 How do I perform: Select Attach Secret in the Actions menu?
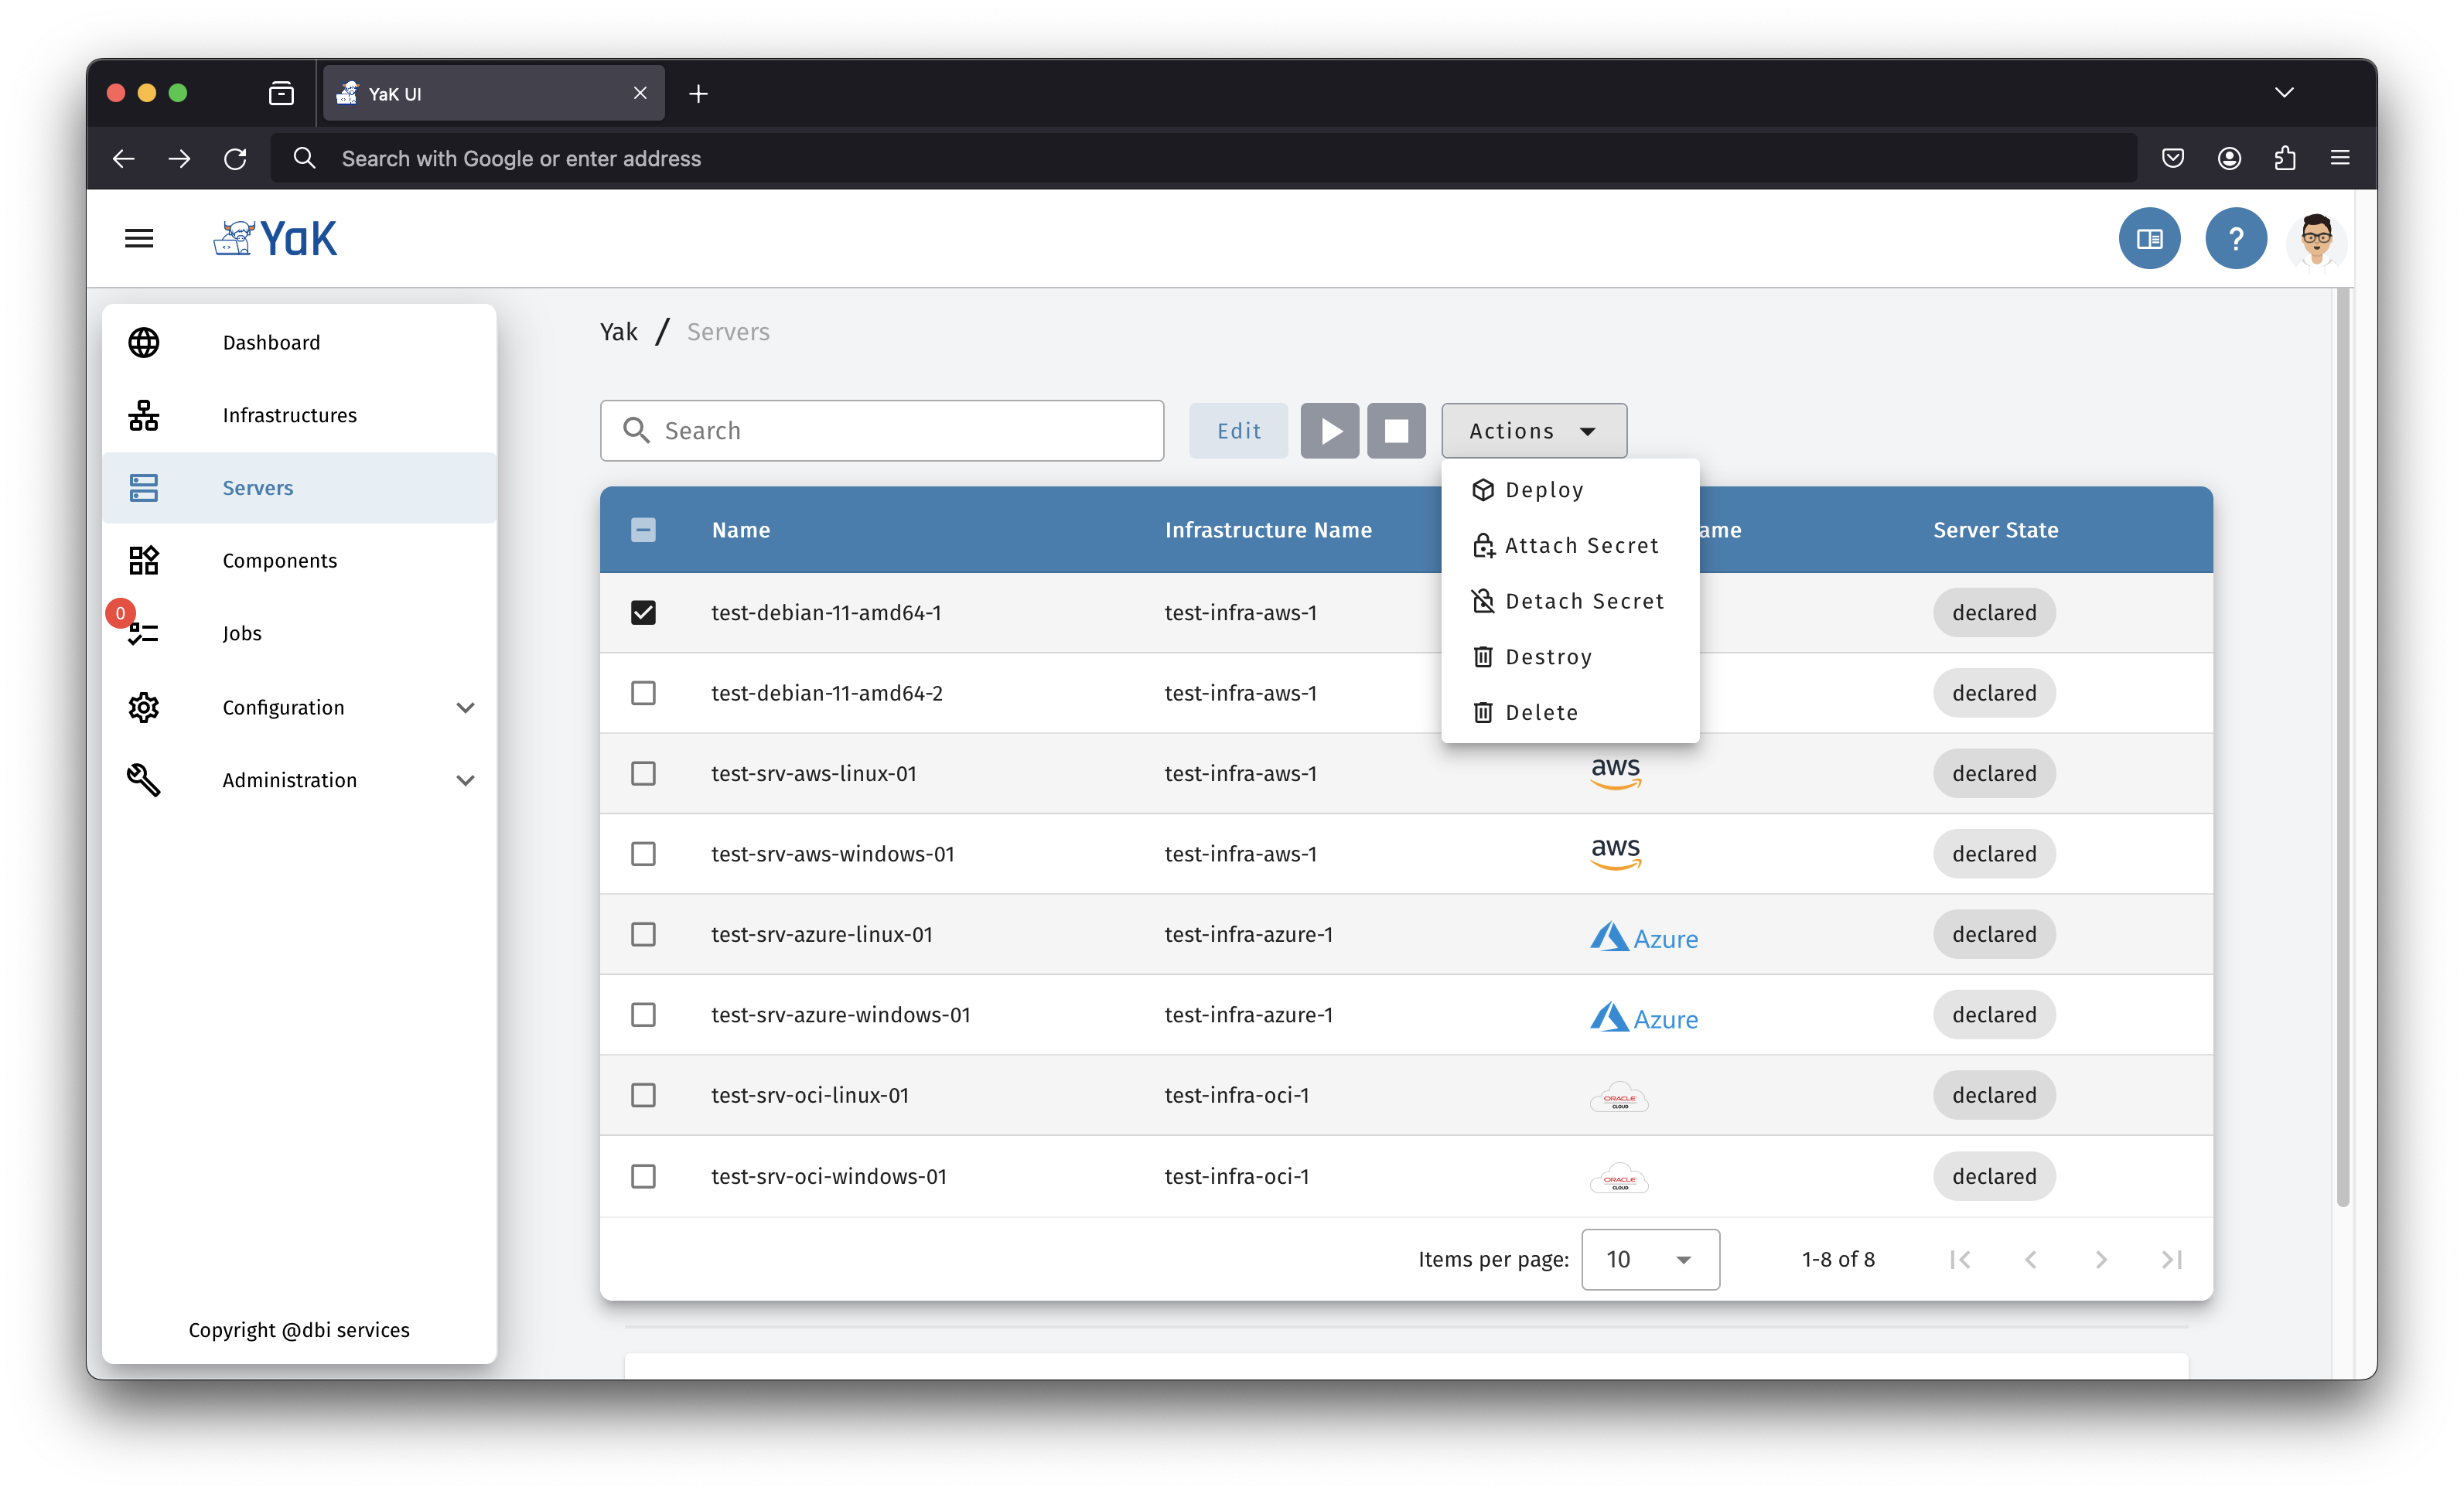tap(1580, 545)
